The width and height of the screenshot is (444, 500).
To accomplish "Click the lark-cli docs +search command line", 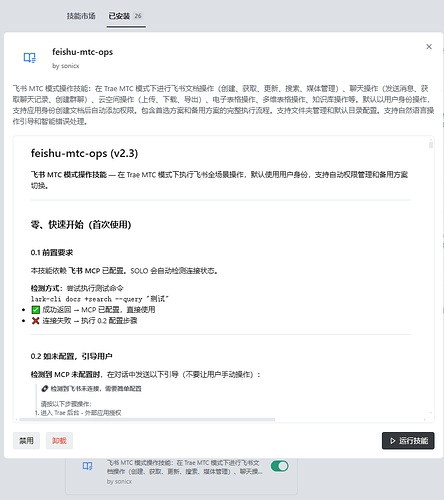I will (100, 299).
